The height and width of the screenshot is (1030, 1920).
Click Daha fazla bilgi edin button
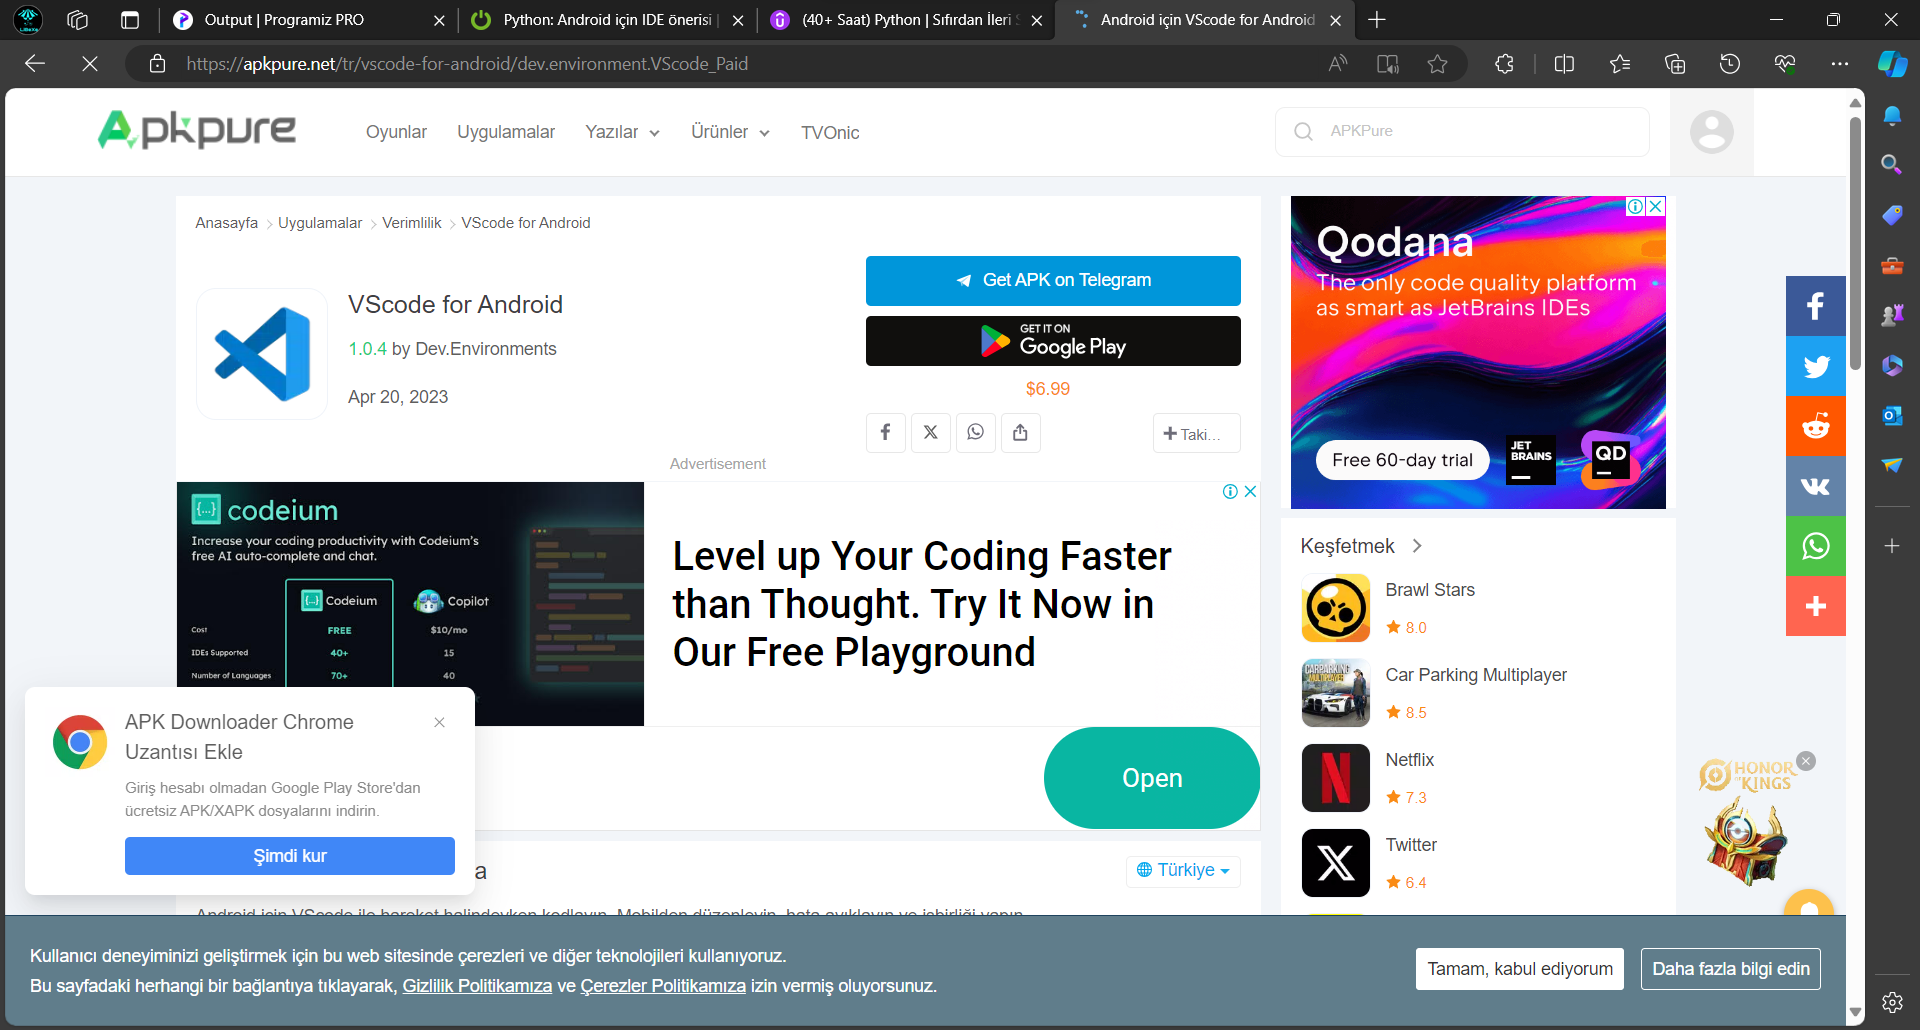[1731, 969]
